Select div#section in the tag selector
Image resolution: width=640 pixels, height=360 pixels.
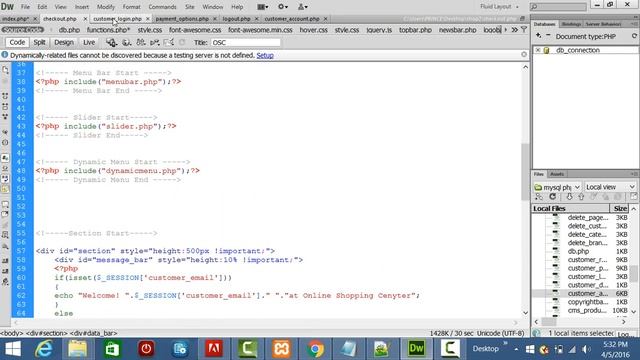pyautogui.click(x=47, y=333)
